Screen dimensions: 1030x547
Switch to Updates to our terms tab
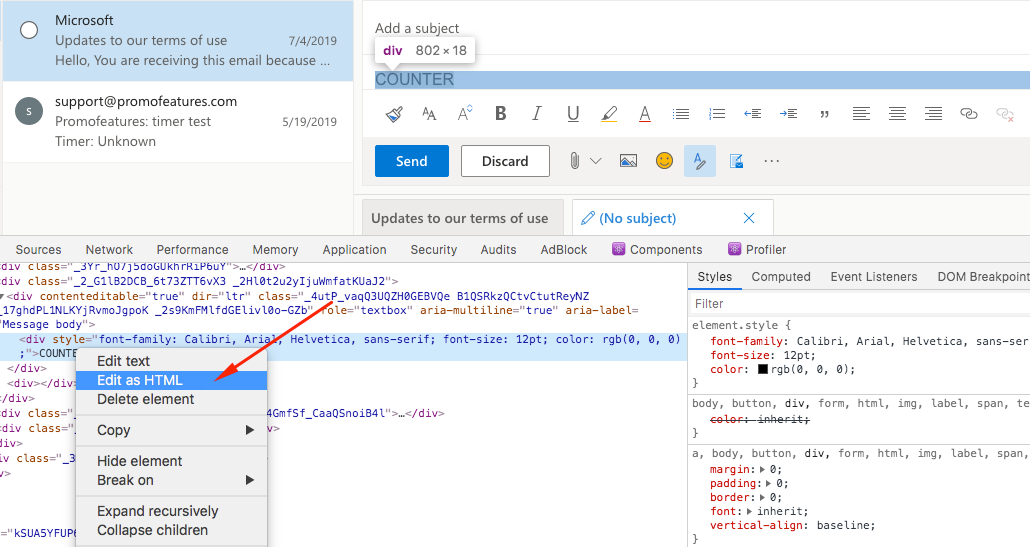[463, 217]
